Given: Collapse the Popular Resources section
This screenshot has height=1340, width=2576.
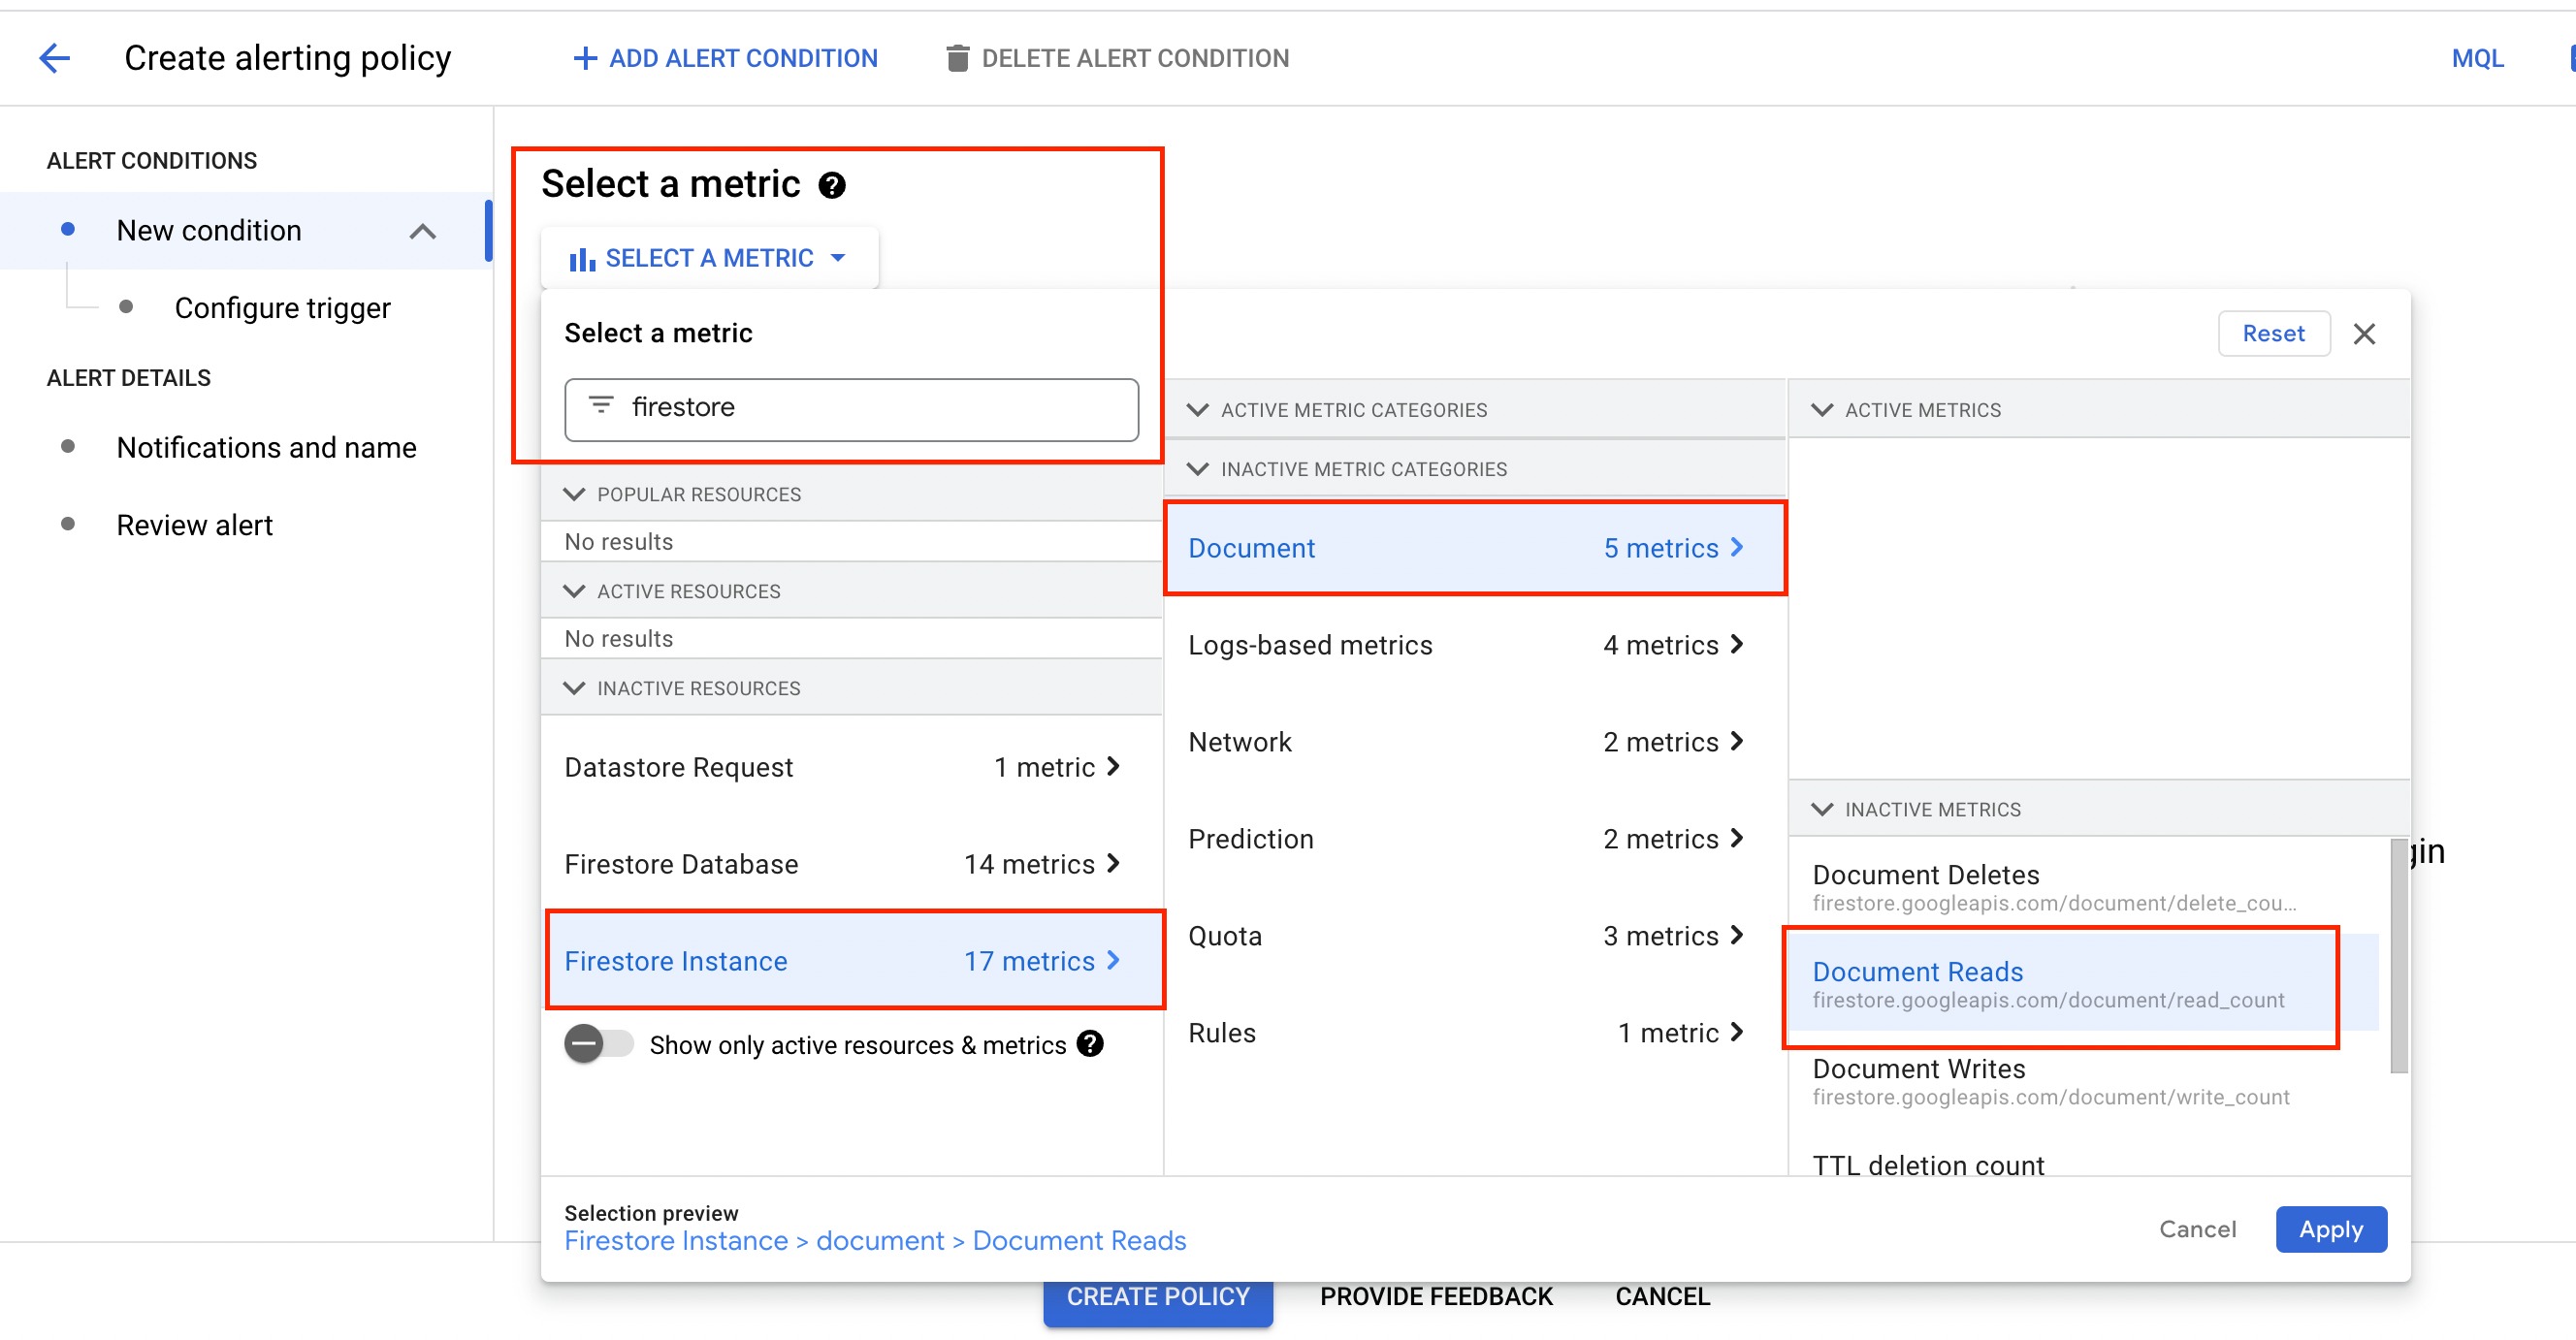Looking at the screenshot, I should [574, 494].
